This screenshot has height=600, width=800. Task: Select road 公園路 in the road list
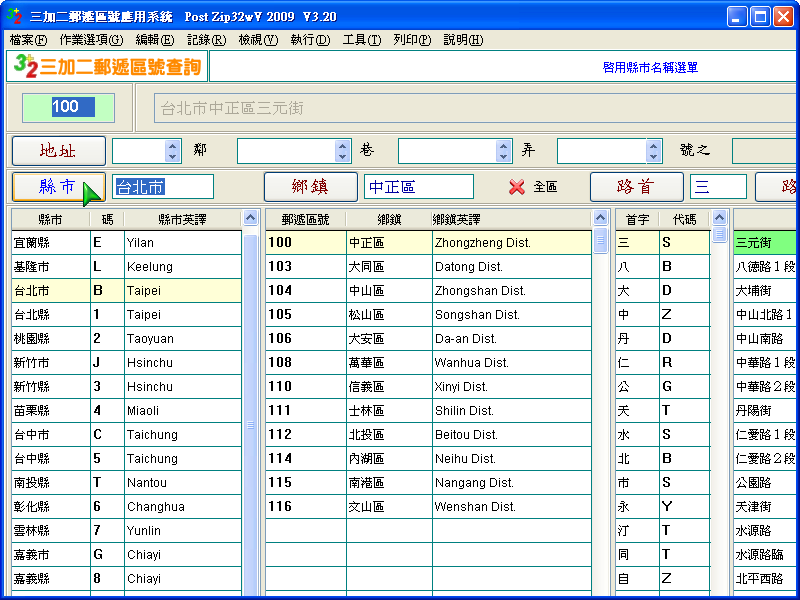764,482
